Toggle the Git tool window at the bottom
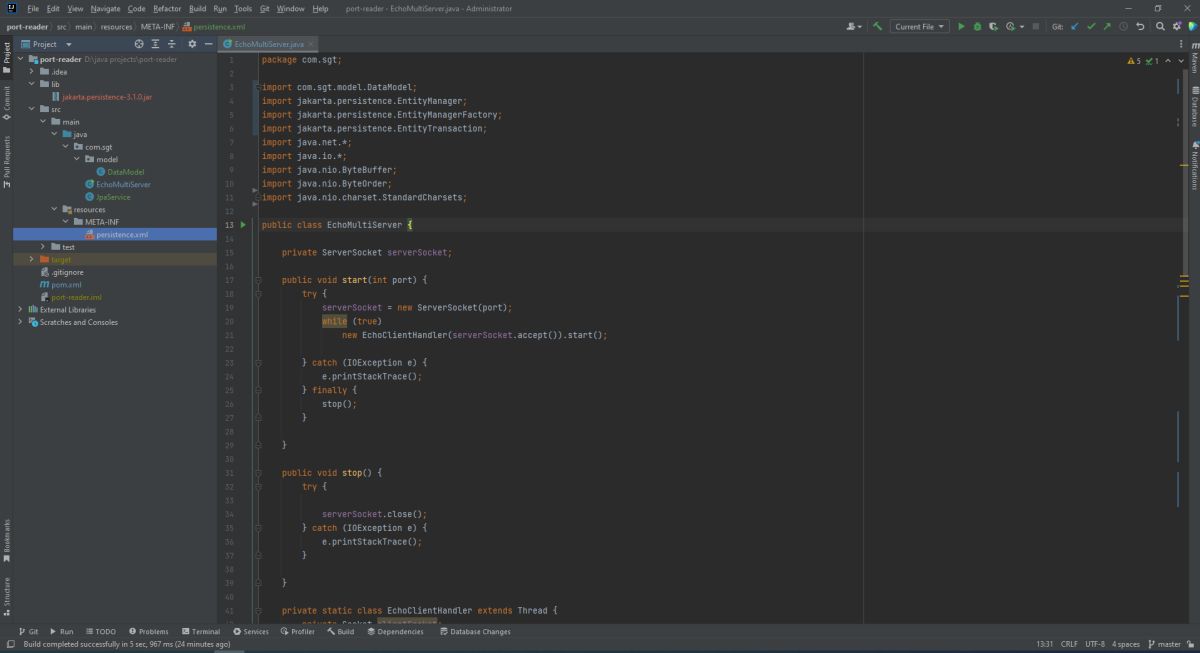1200x653 pixels. point(28,631)
